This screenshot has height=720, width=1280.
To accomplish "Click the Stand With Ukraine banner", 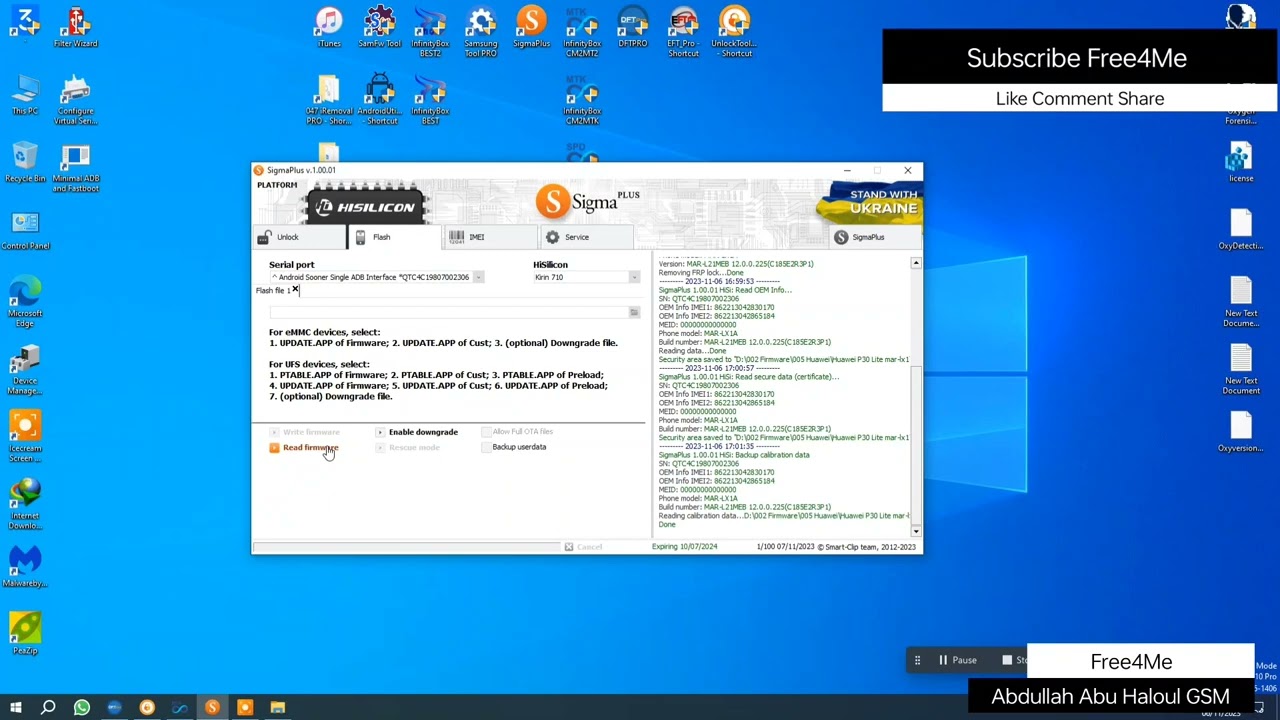I will point(868,201).
